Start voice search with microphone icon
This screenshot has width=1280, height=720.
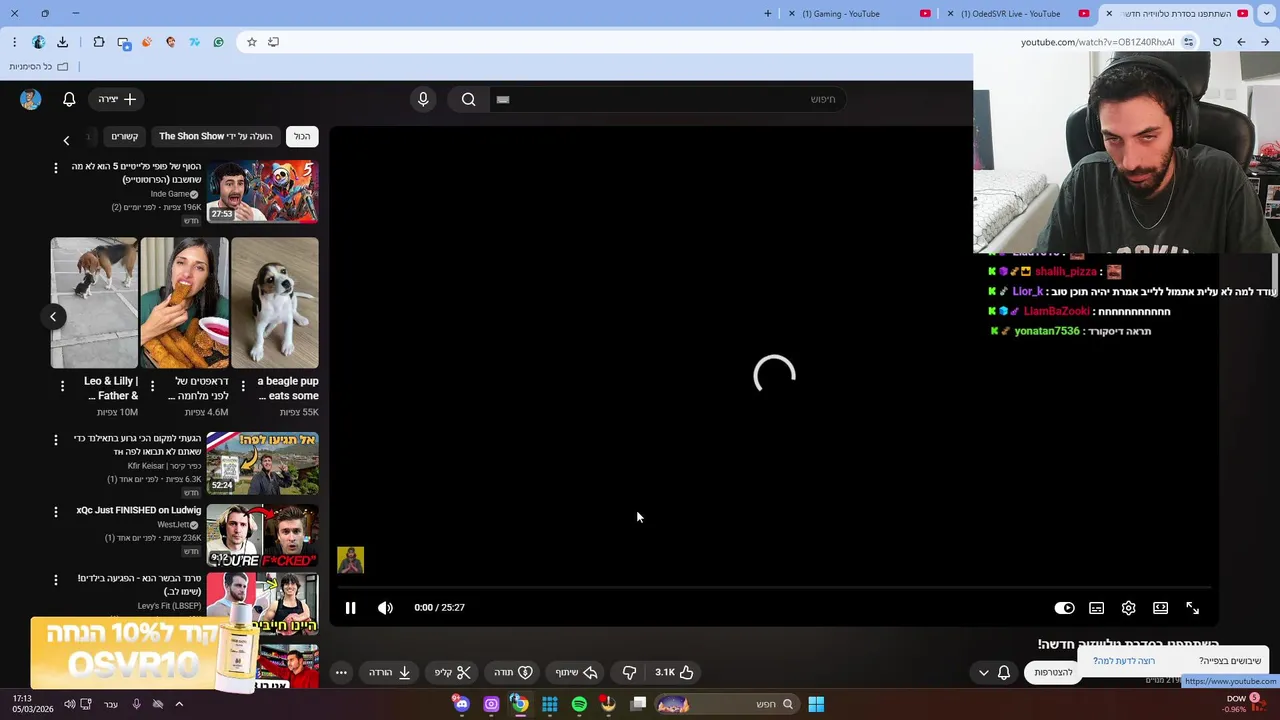[x=423, y=99]
